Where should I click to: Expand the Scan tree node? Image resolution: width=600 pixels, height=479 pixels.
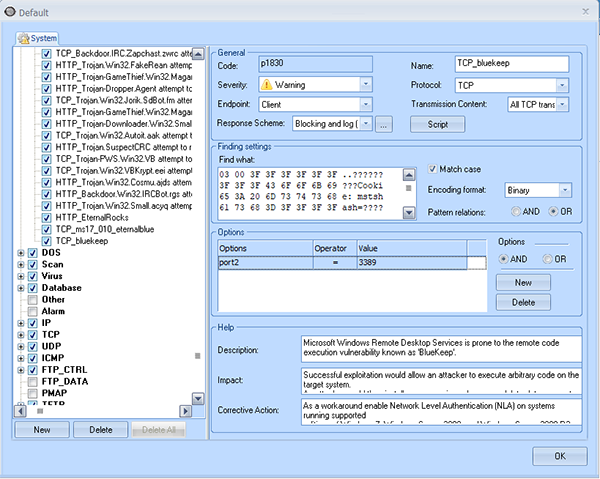click(x=21, y=265)
